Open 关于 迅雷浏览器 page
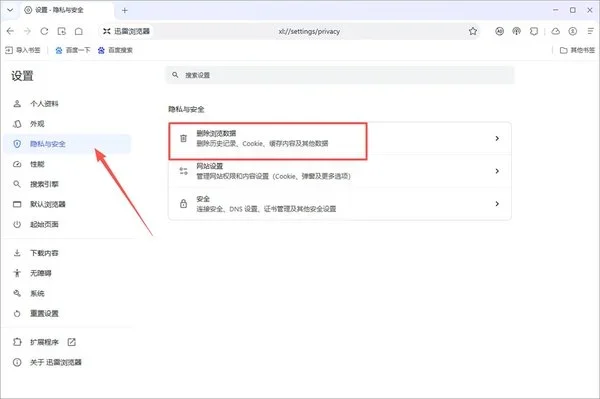Viewport: 600px width, 399px height. 67,362
